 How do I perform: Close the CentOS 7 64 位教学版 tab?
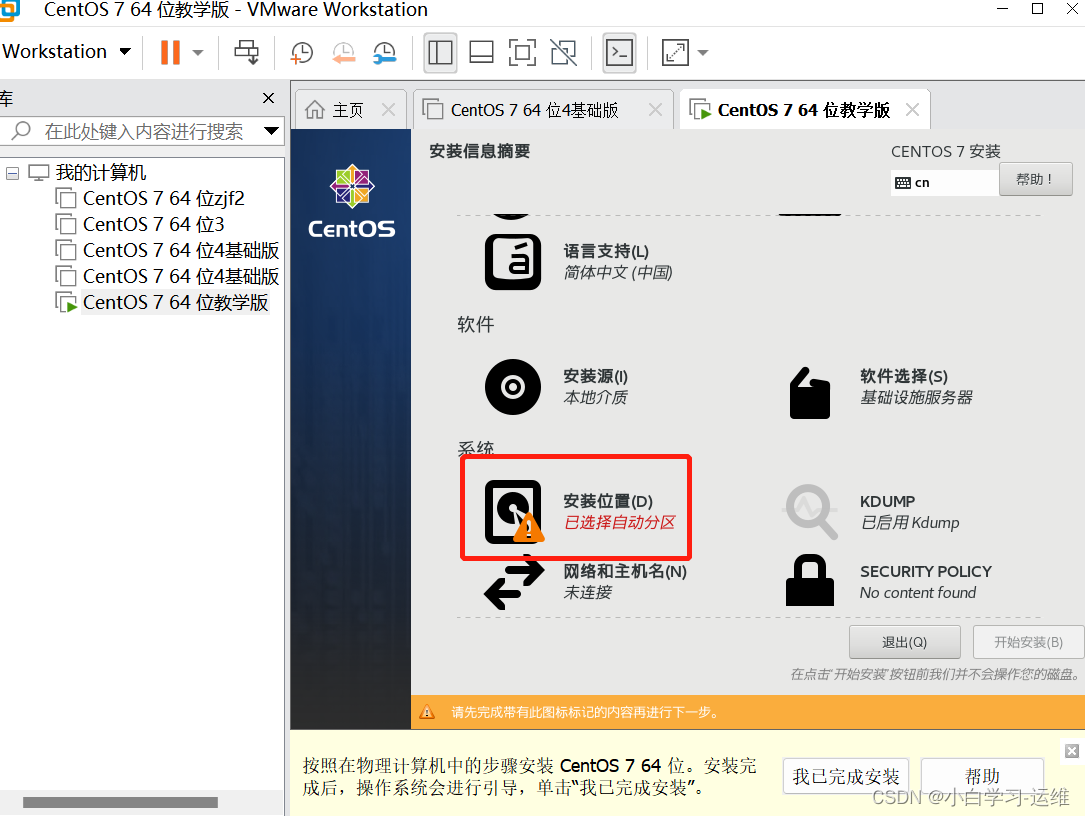click(x=913, y=109)
